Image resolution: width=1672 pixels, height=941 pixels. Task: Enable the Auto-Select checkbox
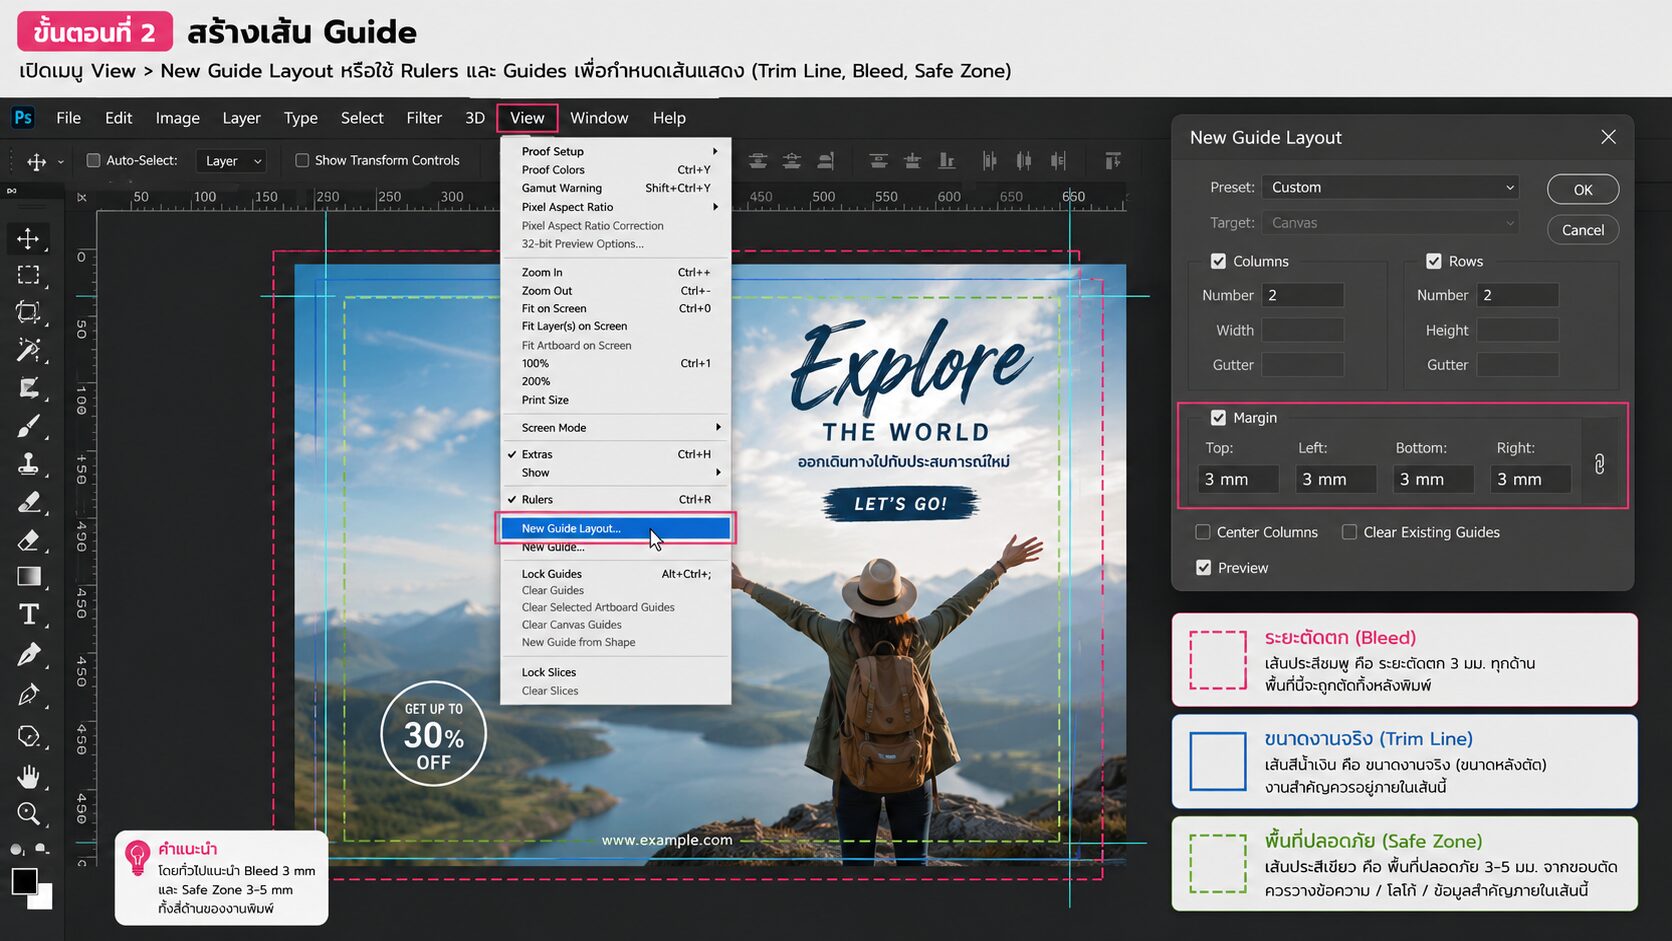pyautogui.click(x=93, y=160)
